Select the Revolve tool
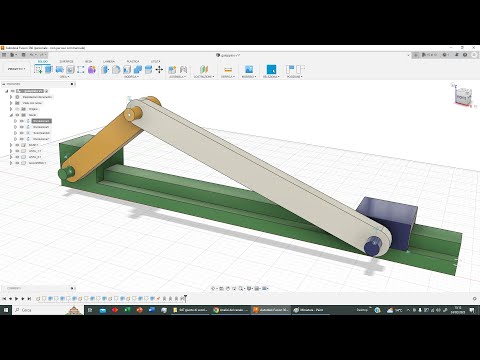The image size is (480, 360). coord(60,69)
